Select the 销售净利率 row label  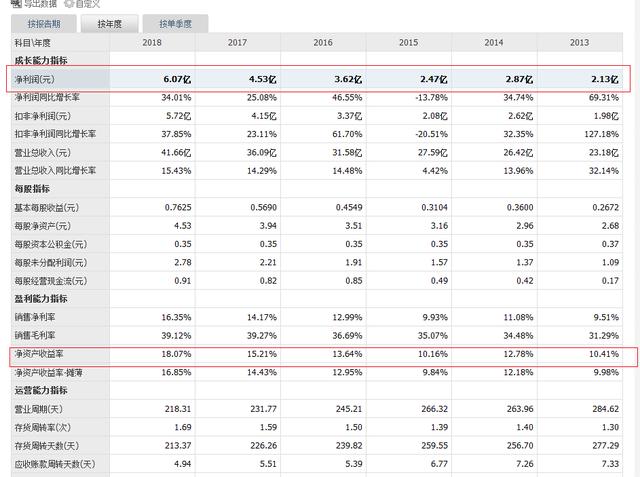[35, 317]
